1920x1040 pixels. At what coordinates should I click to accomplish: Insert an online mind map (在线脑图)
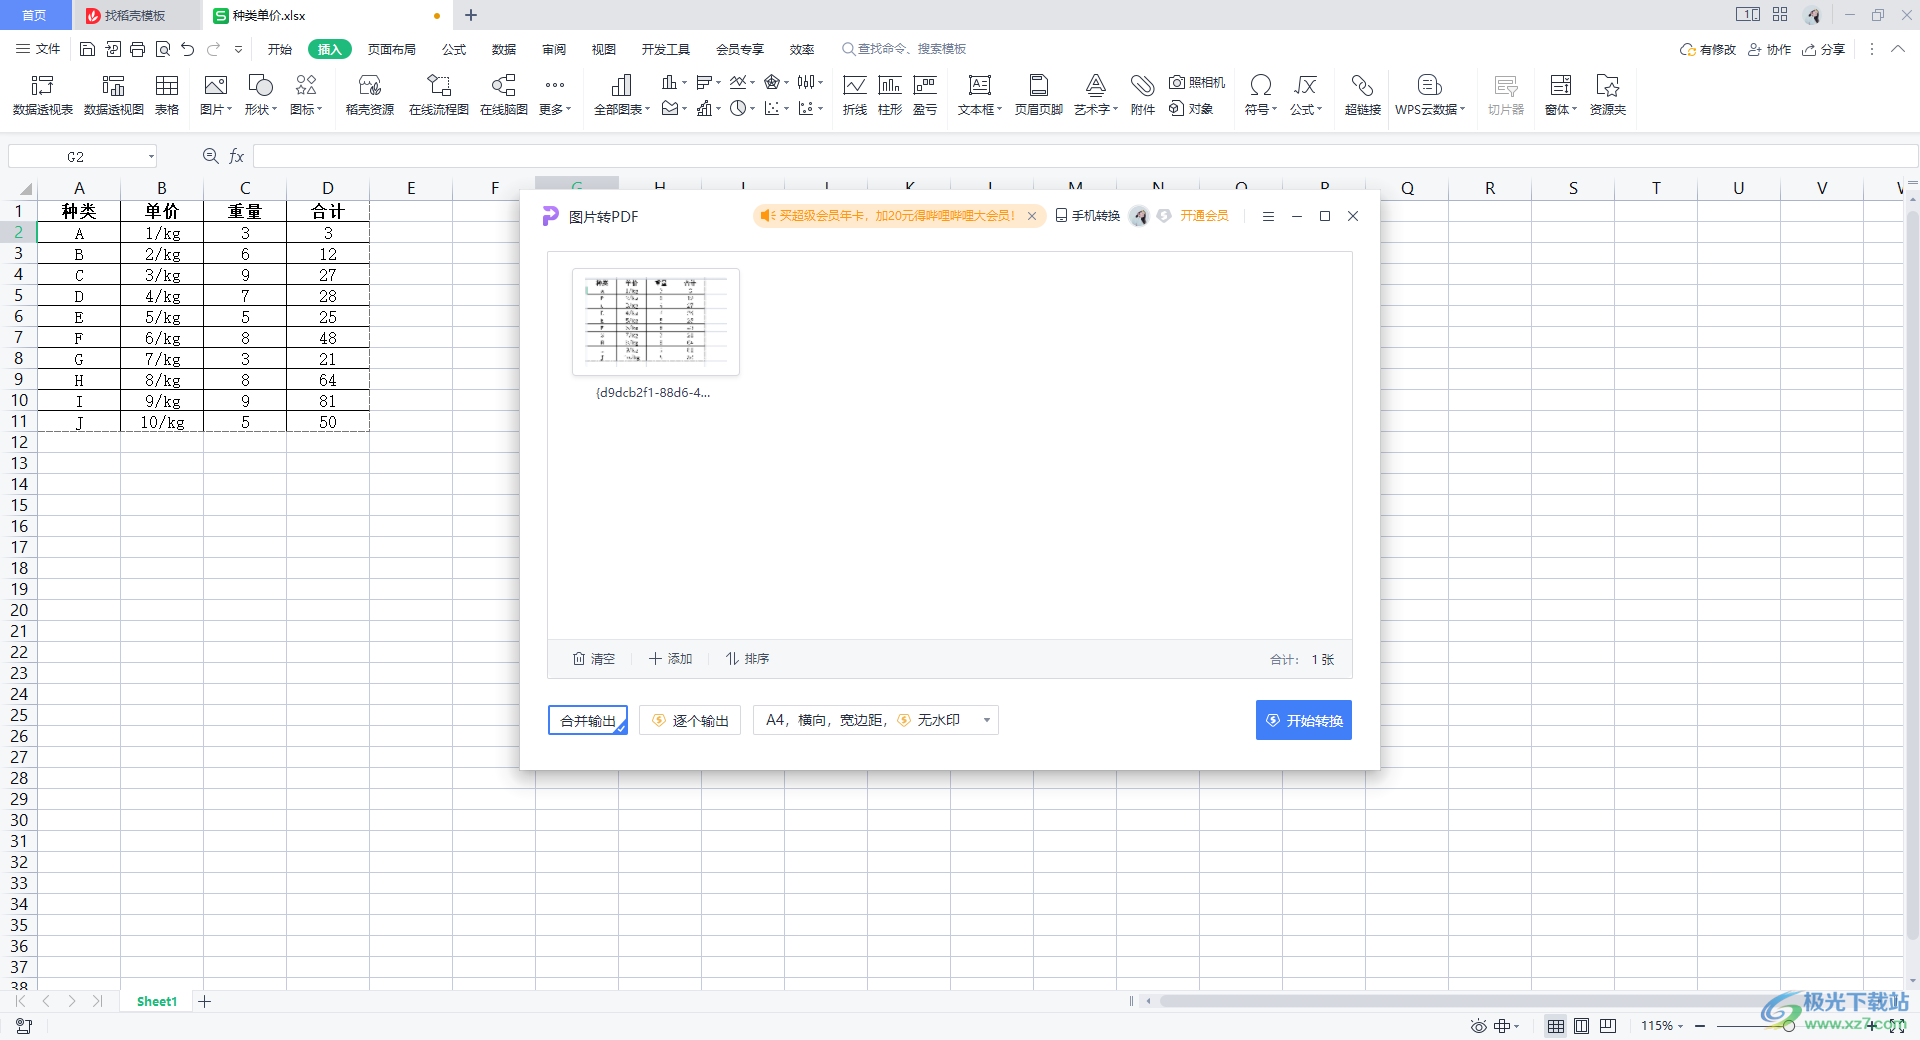click(504, 95)
